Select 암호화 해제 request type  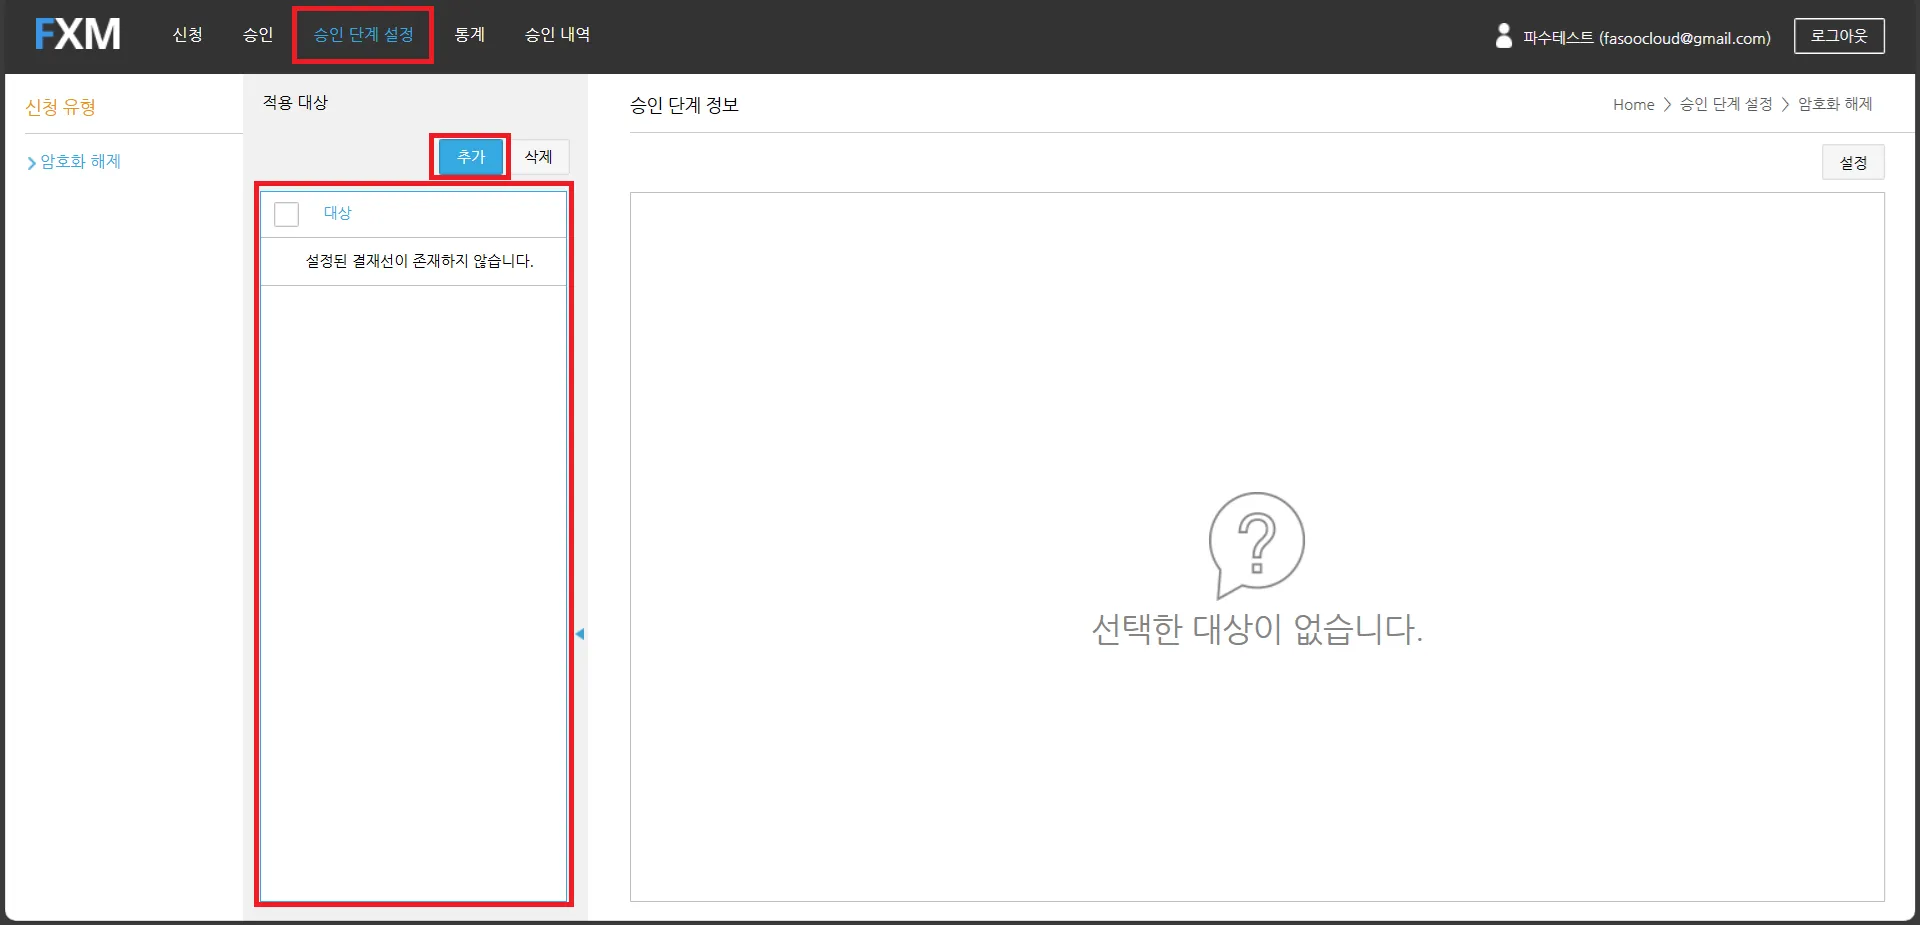[80, 162]
